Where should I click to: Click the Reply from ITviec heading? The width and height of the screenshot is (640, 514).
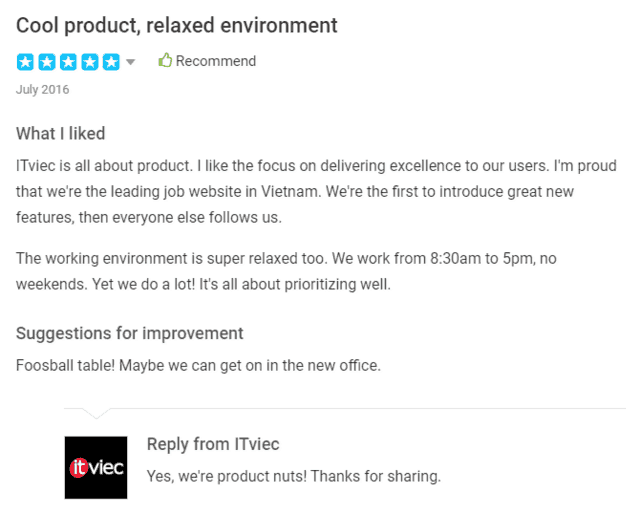click(x=213, y=444)
